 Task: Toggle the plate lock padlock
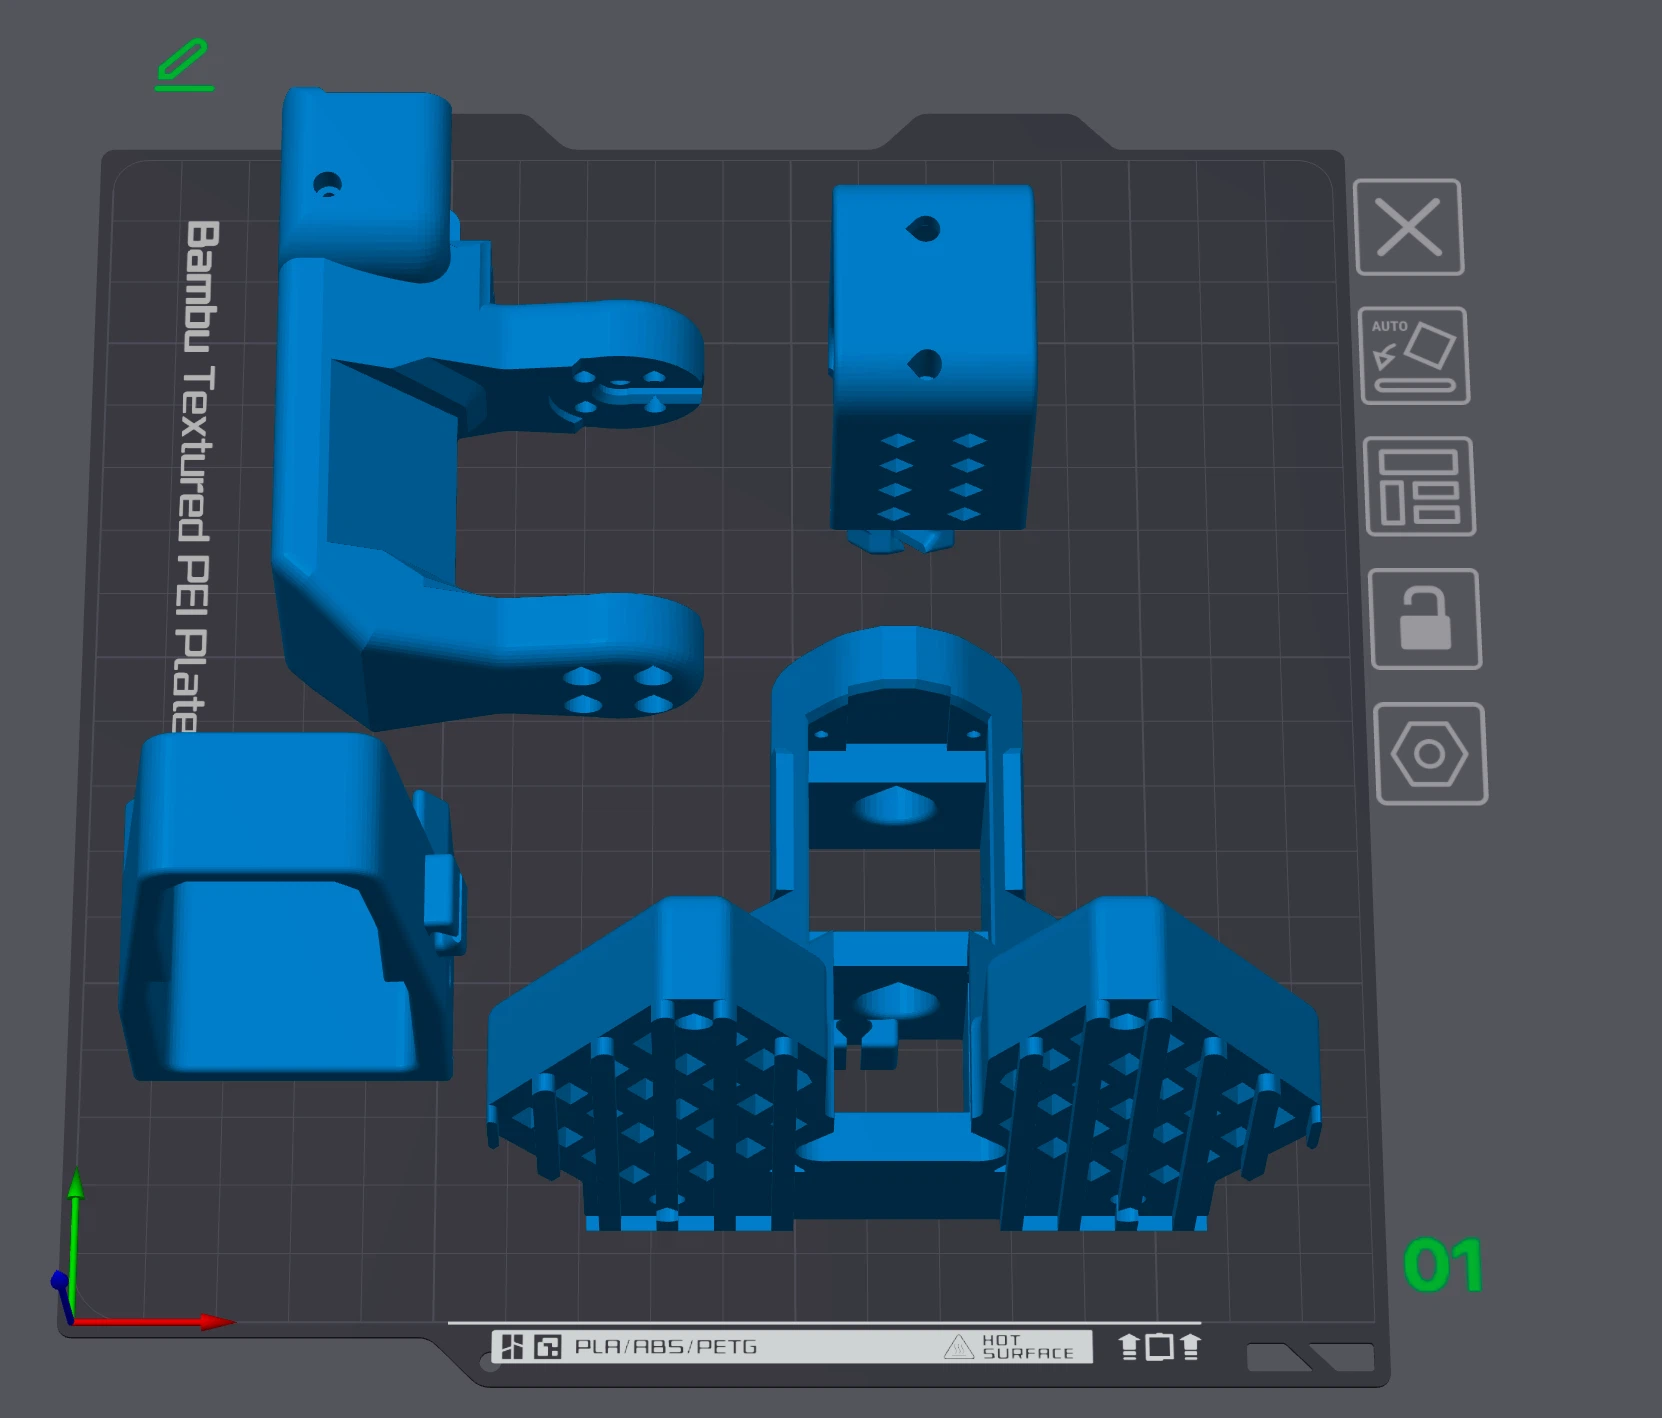tap(1424, 619)
